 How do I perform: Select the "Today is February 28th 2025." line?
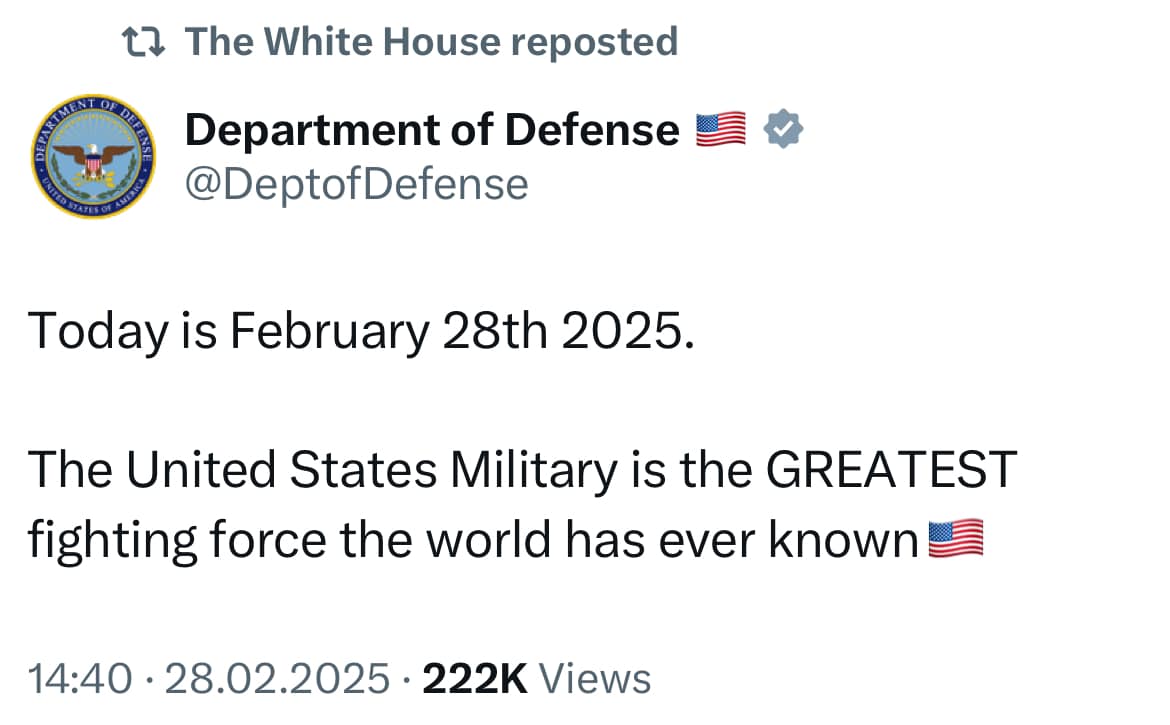(360, 332)
